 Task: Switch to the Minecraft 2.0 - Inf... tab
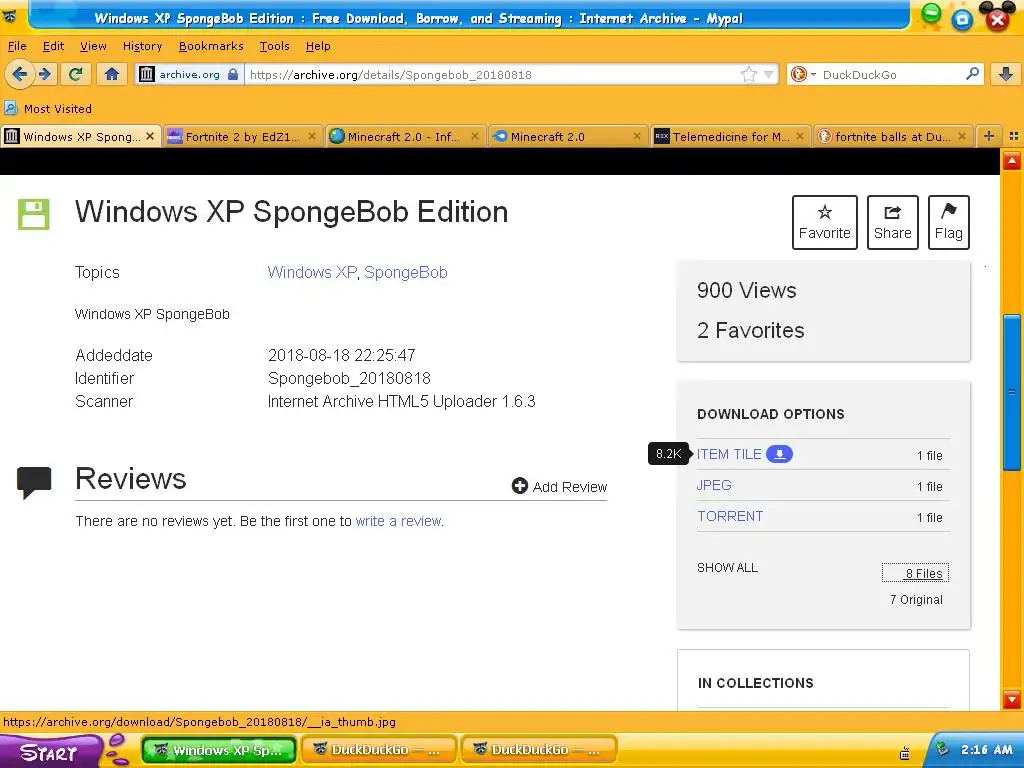tap(404, 136)
